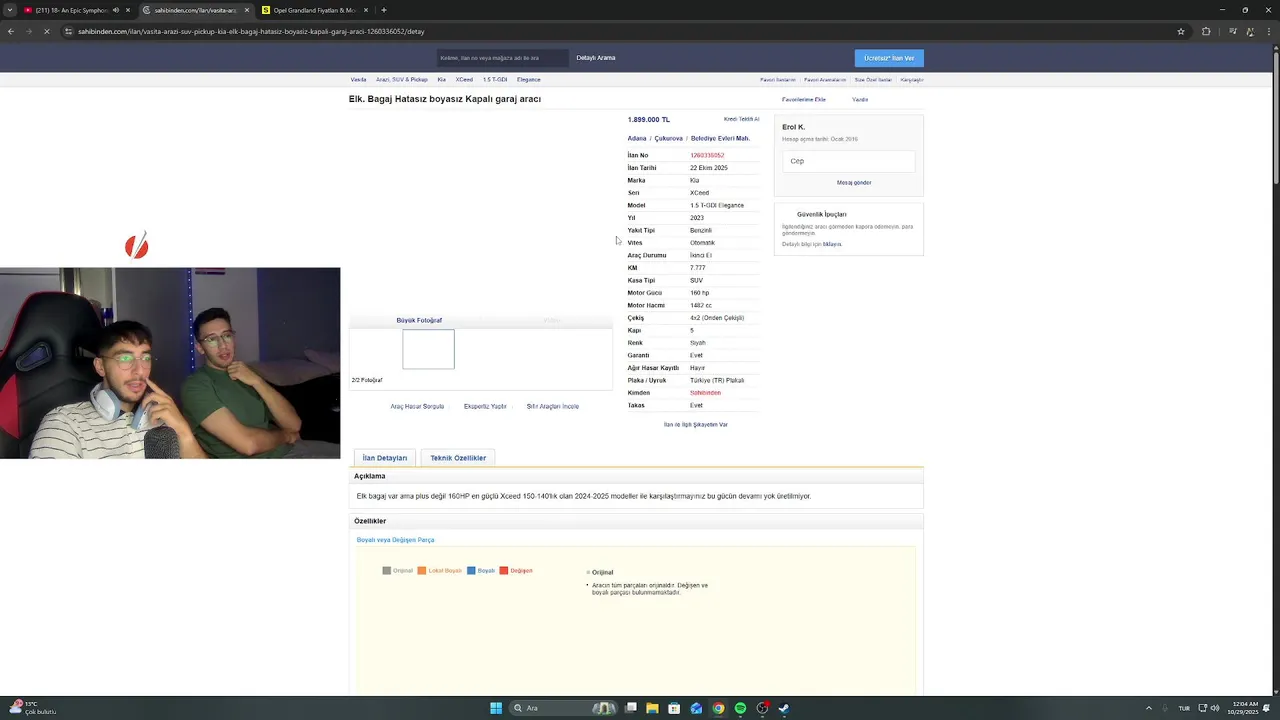Click the sahibinden search input field

502,58
